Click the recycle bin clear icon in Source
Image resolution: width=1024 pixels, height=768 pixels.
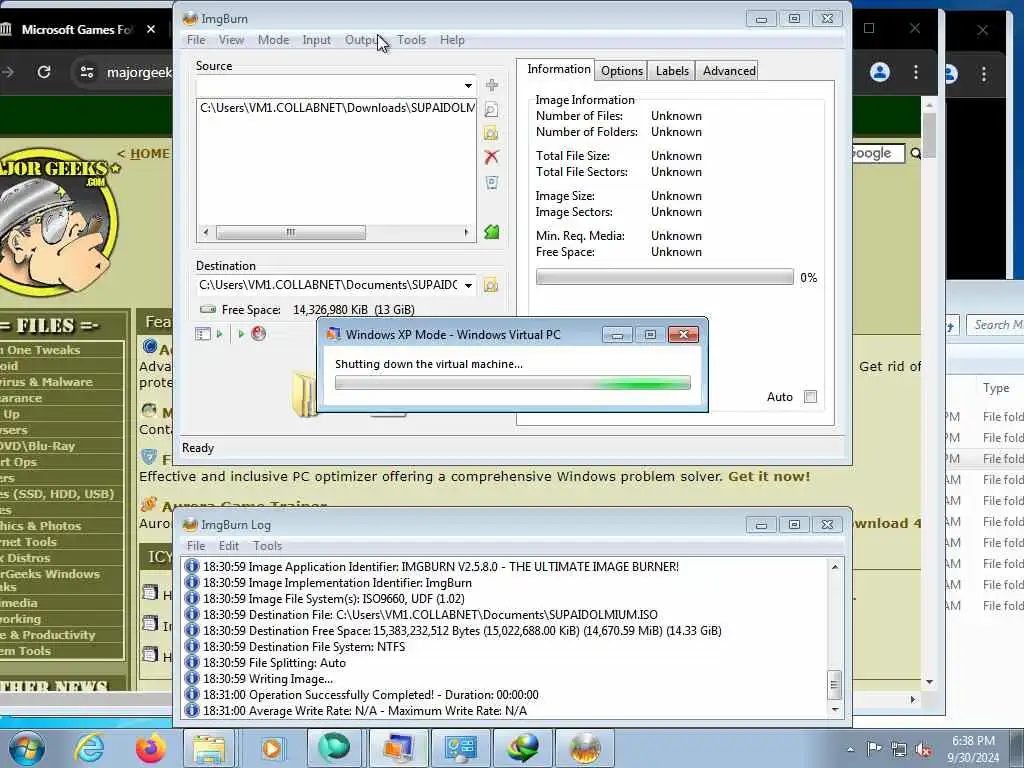click(492, 182)
